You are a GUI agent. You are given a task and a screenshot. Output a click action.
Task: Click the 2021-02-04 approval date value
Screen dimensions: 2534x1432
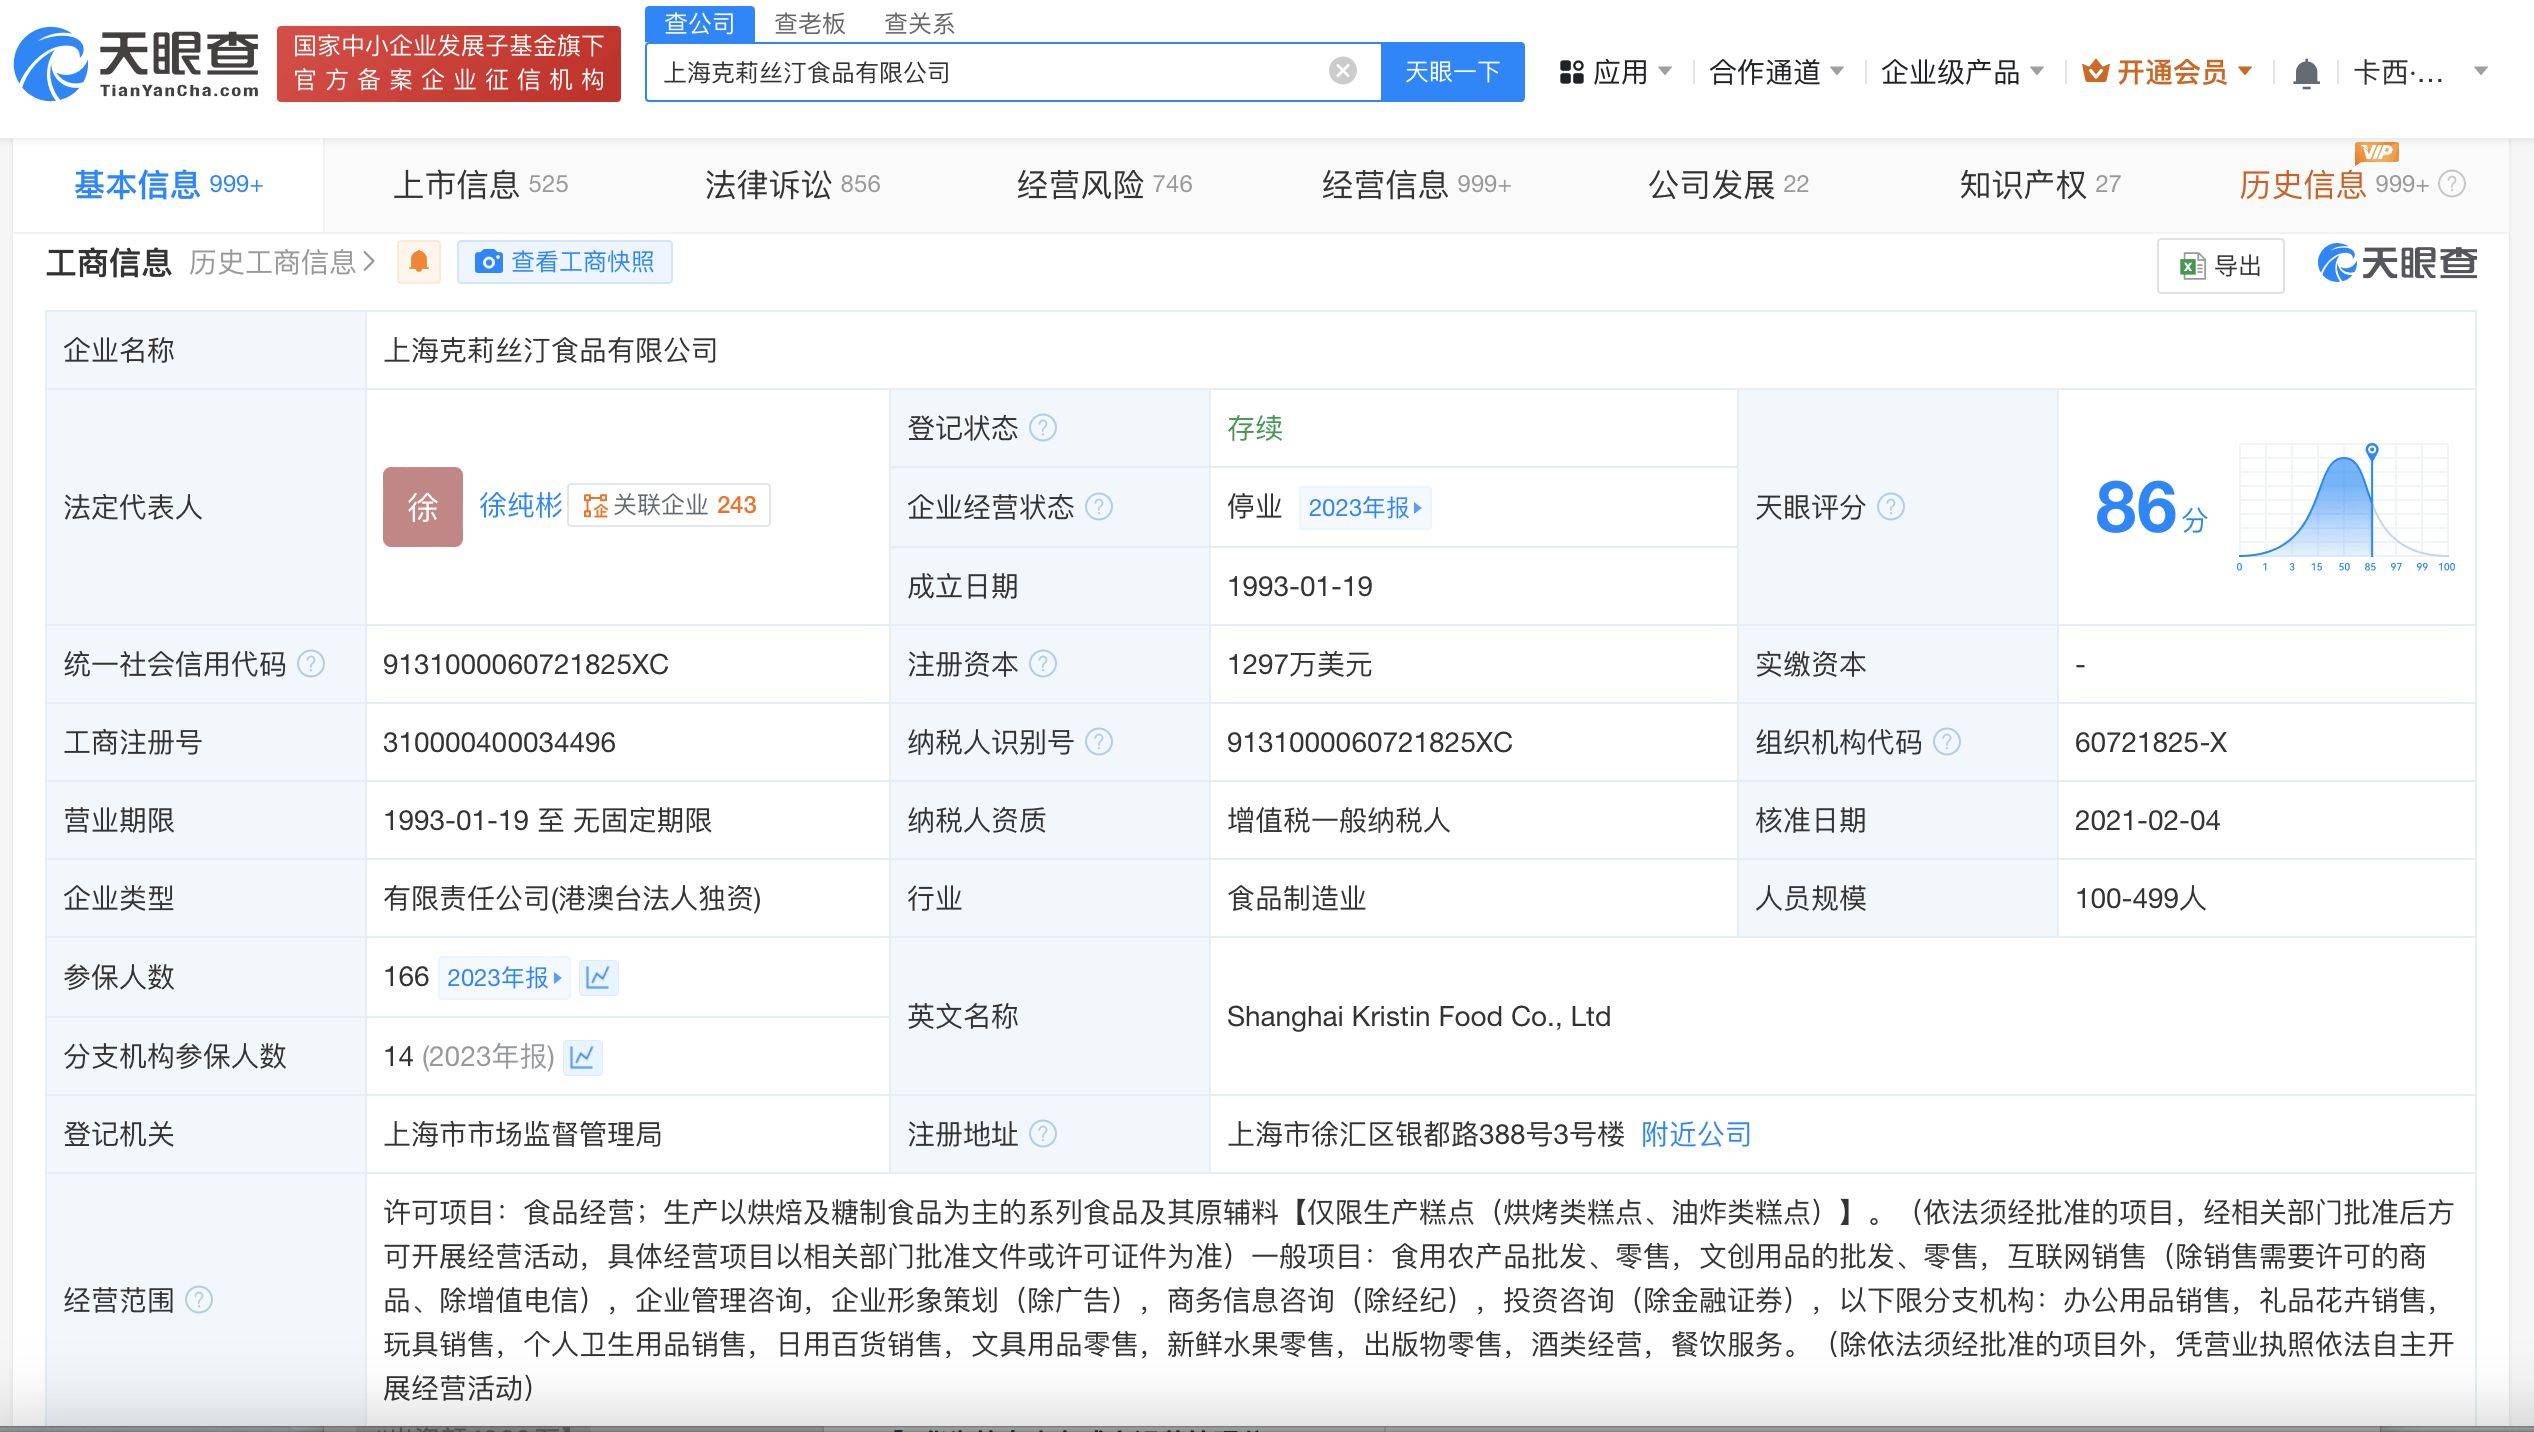(2147, 820)
